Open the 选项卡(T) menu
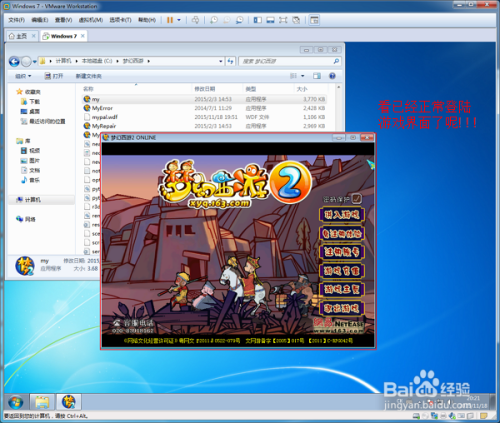The width and height of the screenshot is (500, 423). click(x=120, y=20)
